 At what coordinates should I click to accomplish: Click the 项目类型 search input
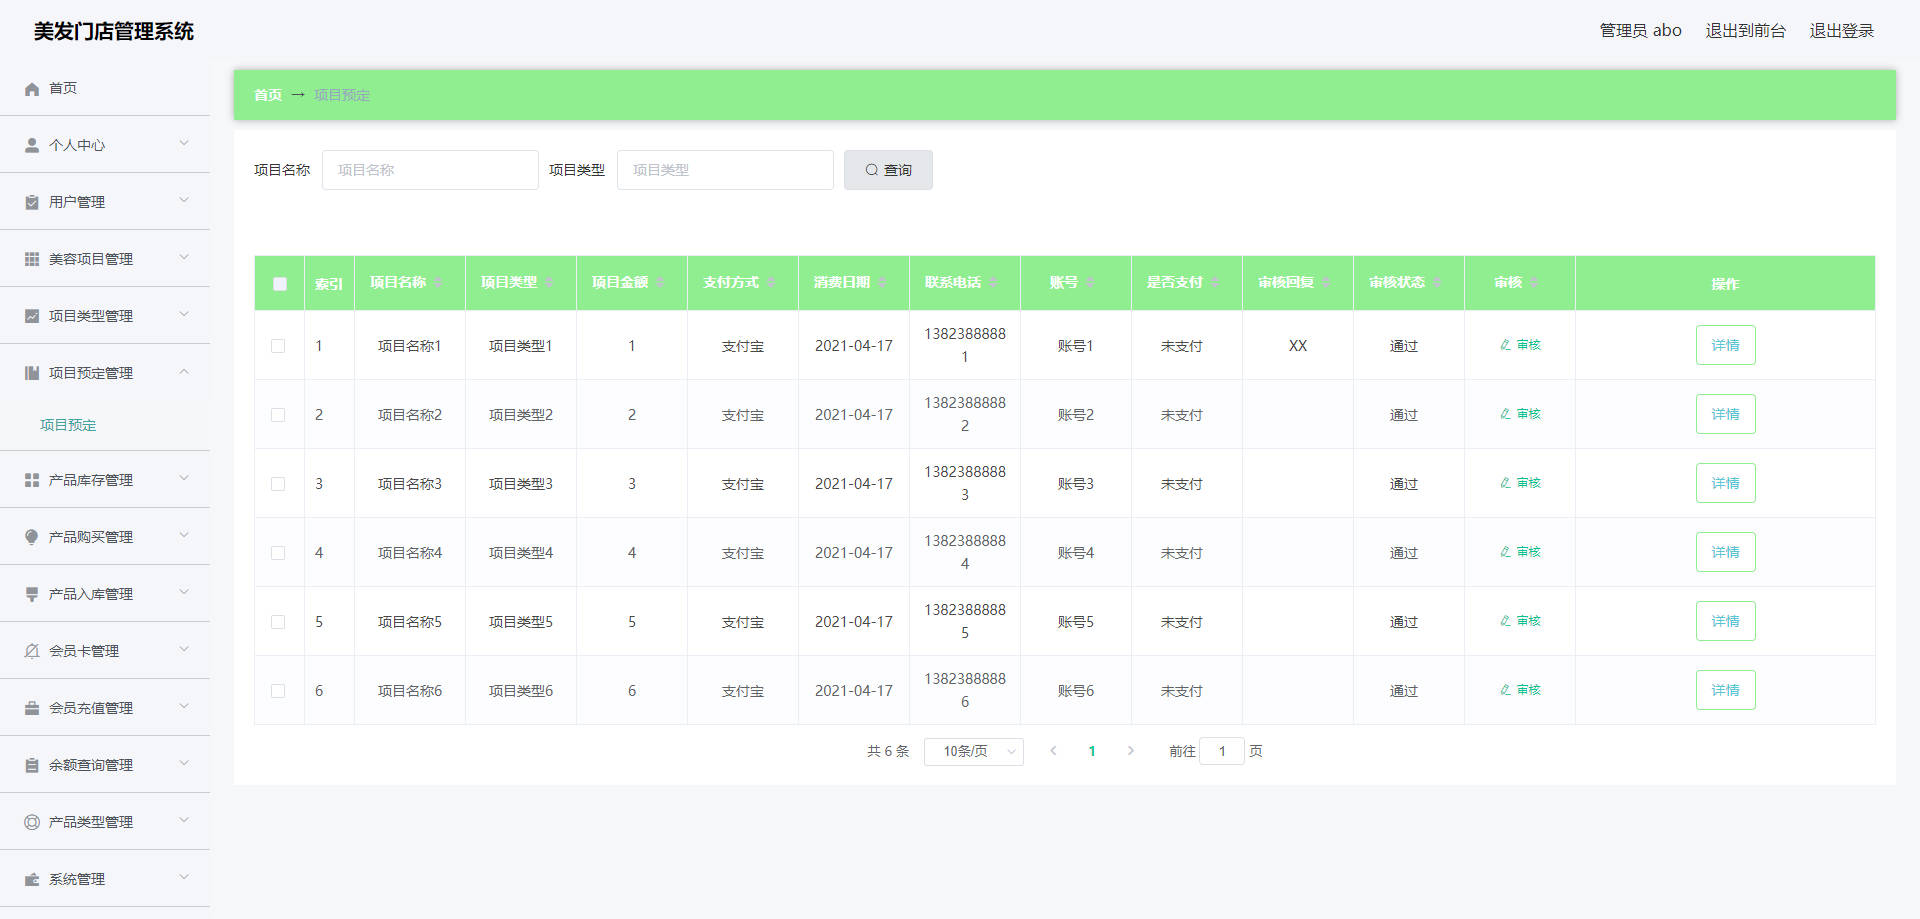725,170
